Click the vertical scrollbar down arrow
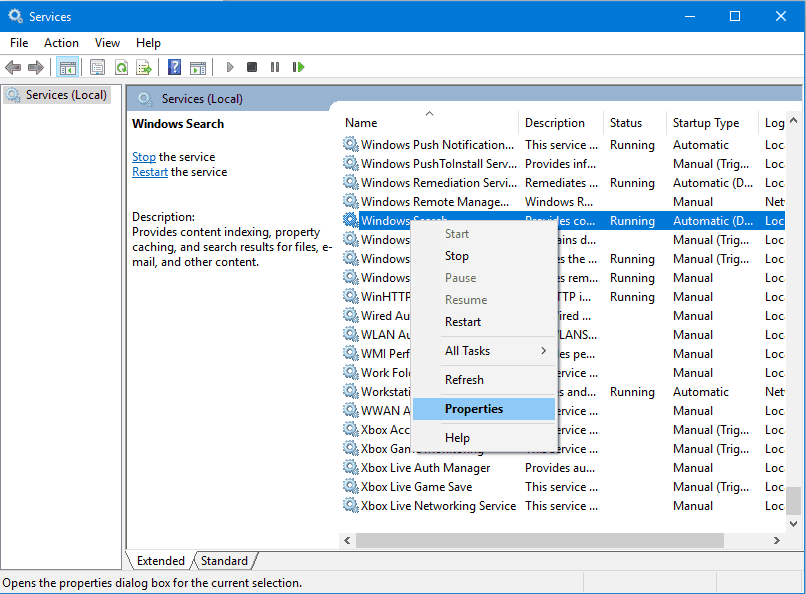The image size is (806, 594). pyautogui.click(x=793, y=524)
